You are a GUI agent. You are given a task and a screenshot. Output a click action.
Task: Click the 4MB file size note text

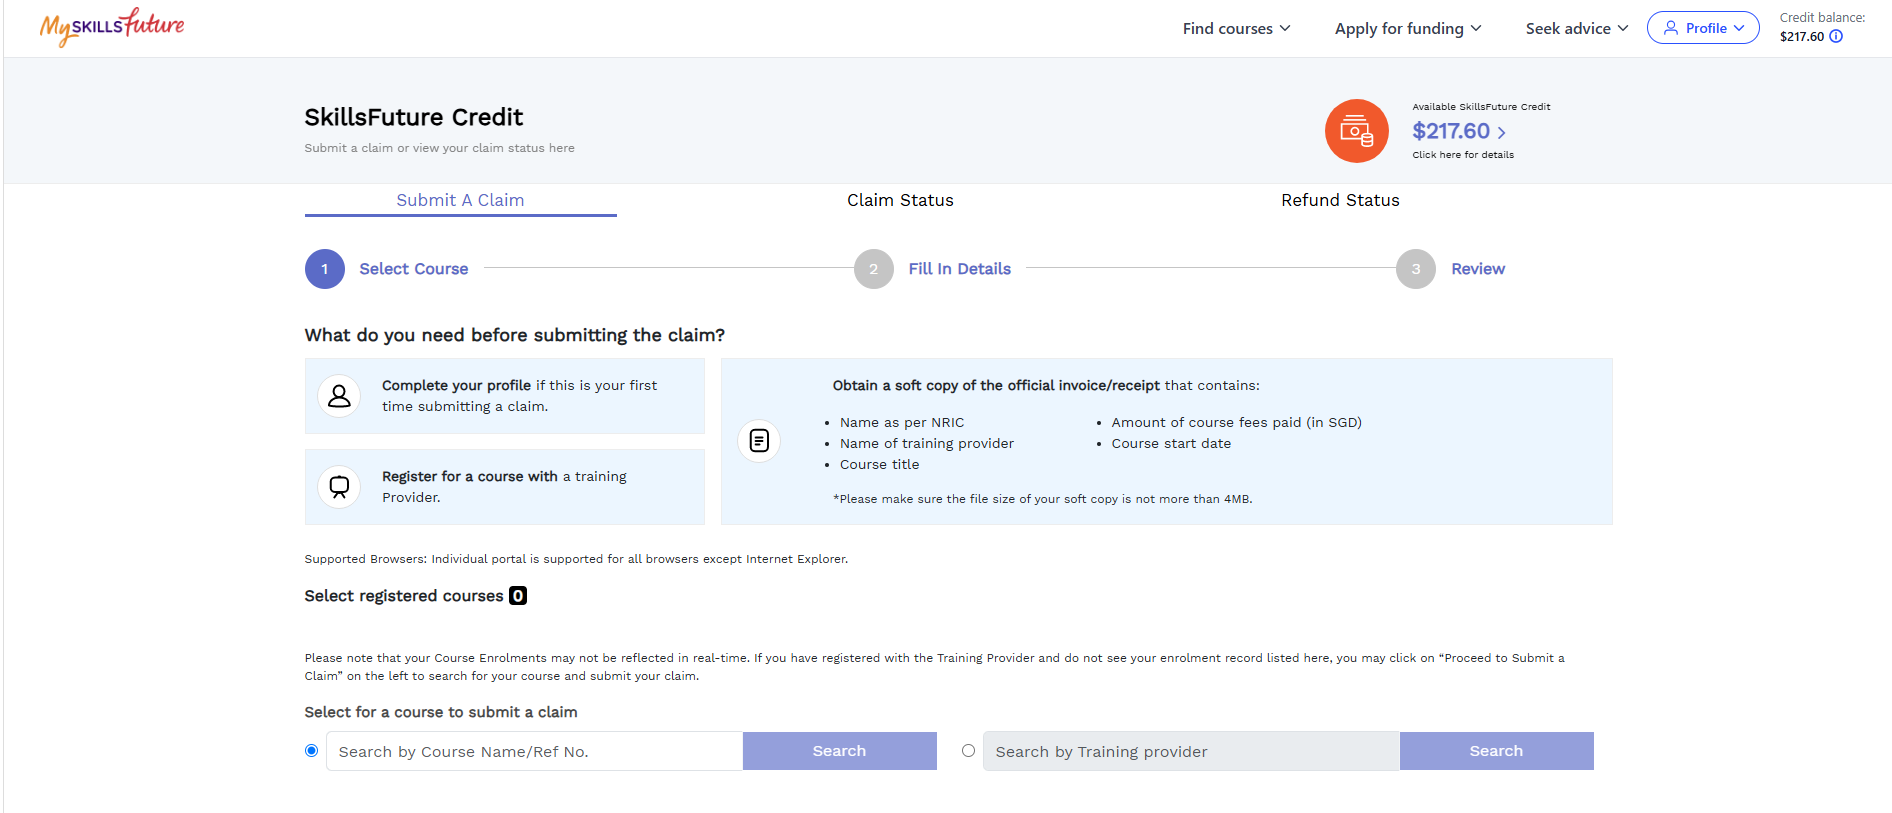click(1042, 499)
